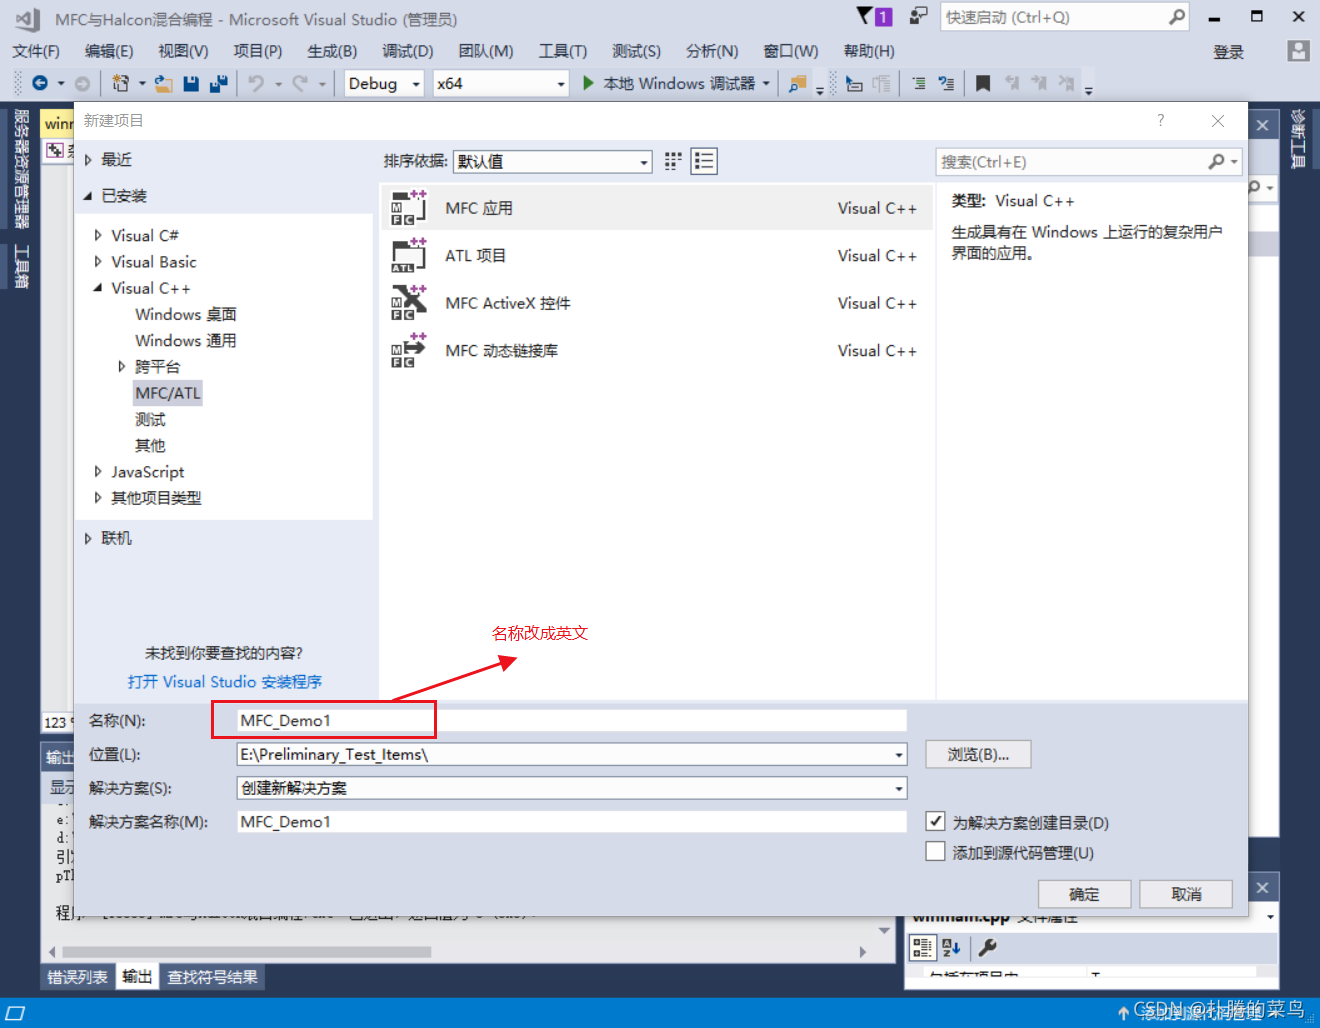Image resolution: width=1320 pixels, height=1028 pixels.
Task: Select the 测试 tree item
Action: 150,419
